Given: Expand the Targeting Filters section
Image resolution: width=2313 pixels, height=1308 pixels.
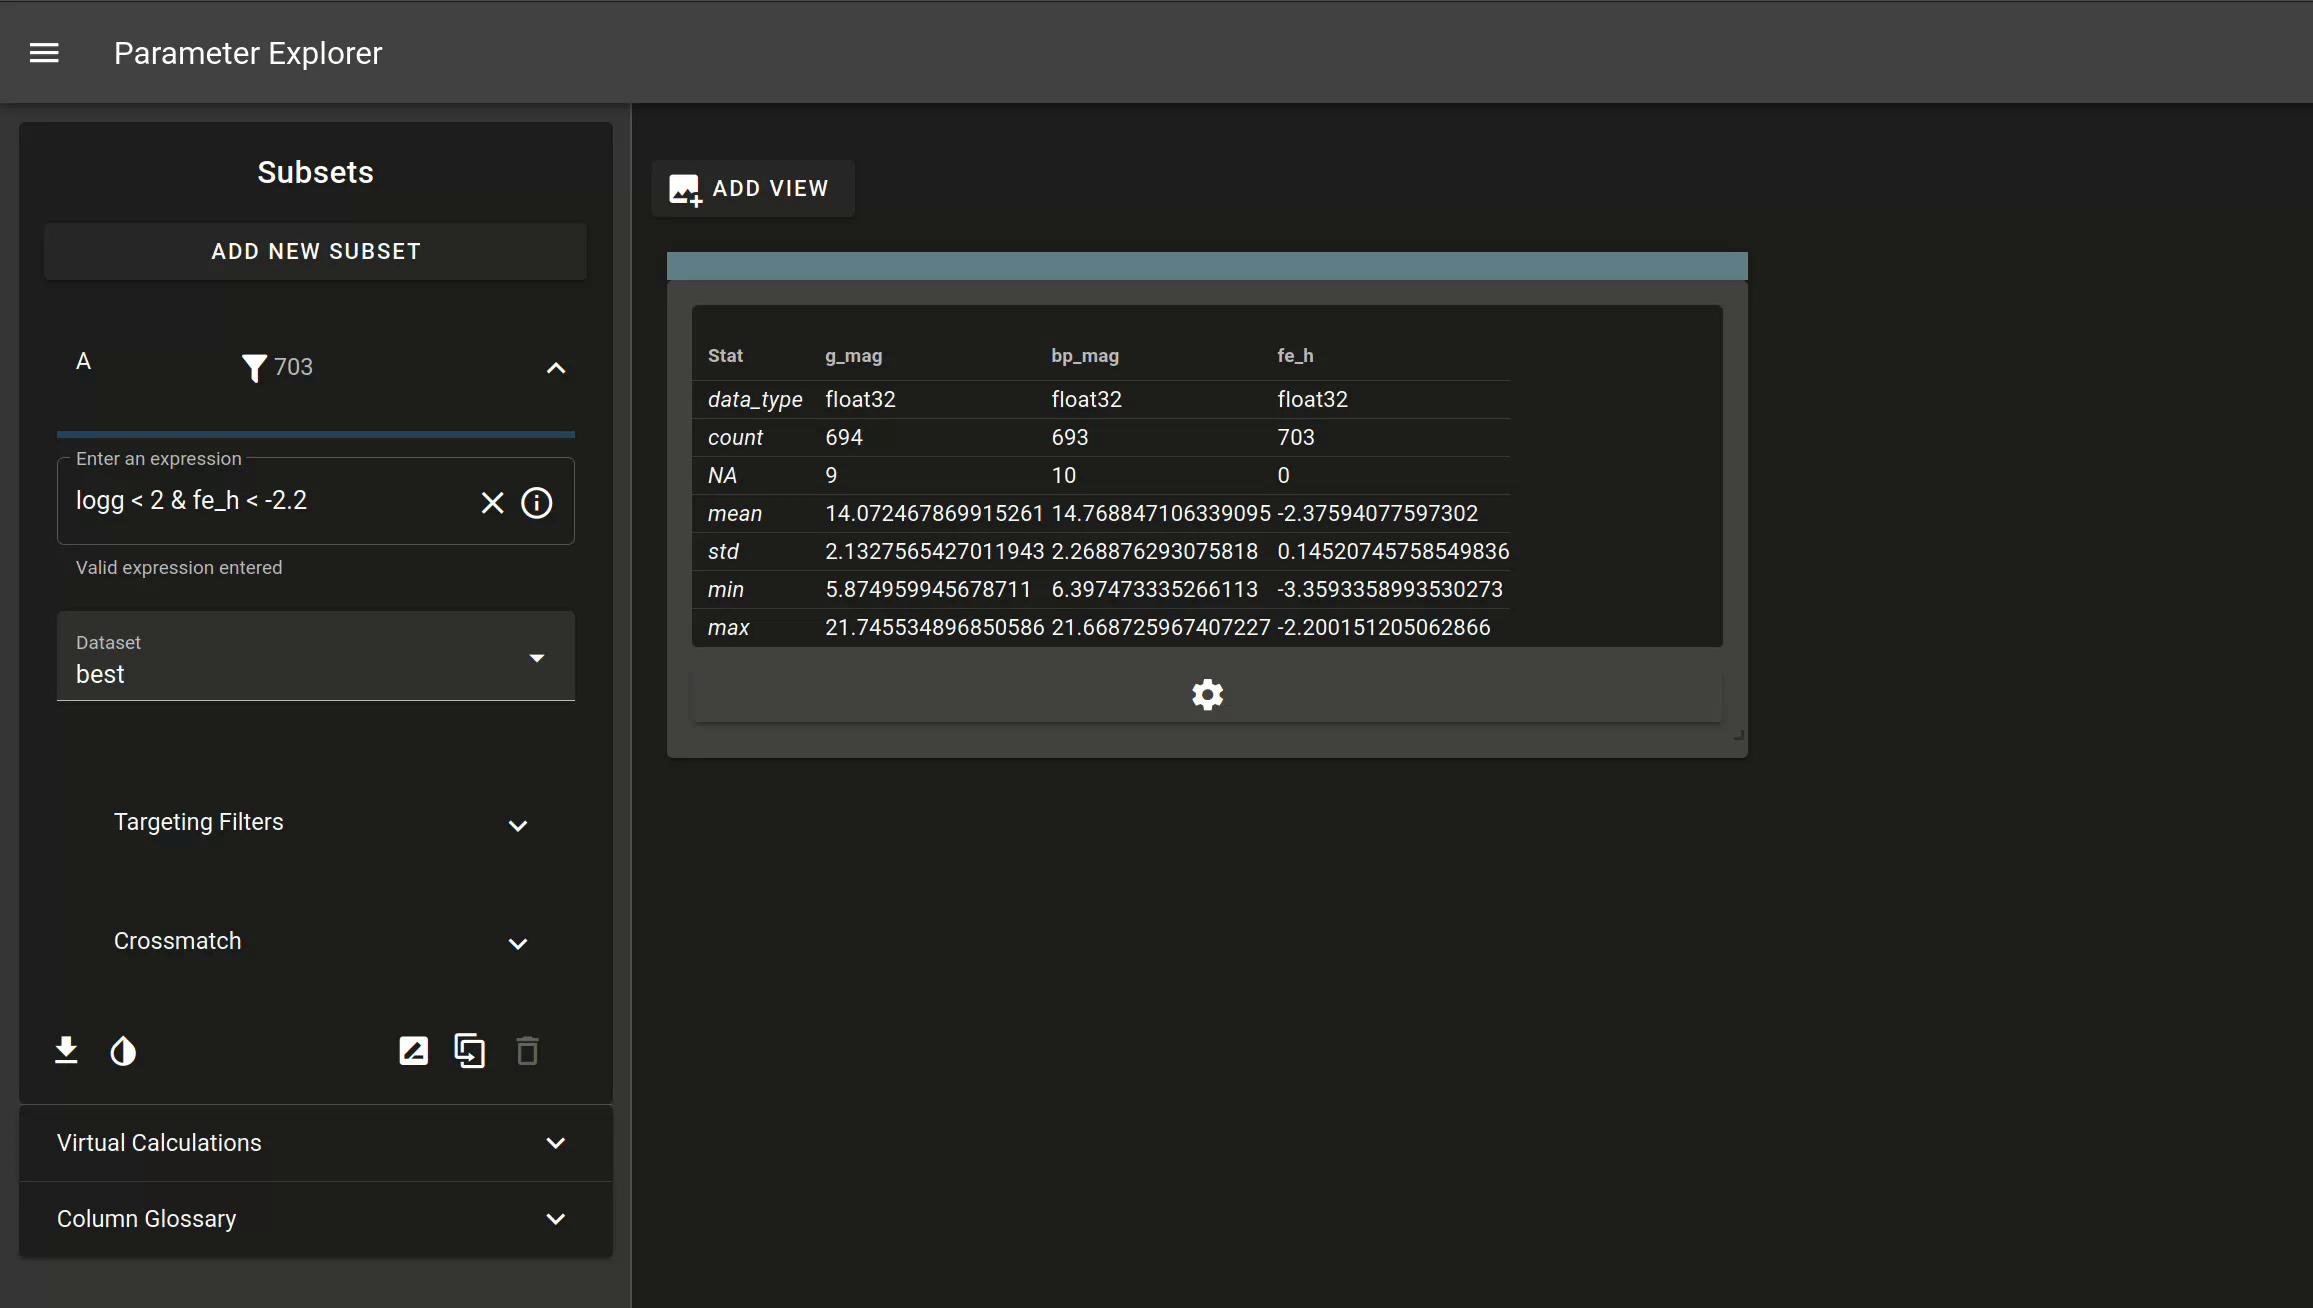Looking at the screenshot, I should pyautogui.click(x=316, y=823).
